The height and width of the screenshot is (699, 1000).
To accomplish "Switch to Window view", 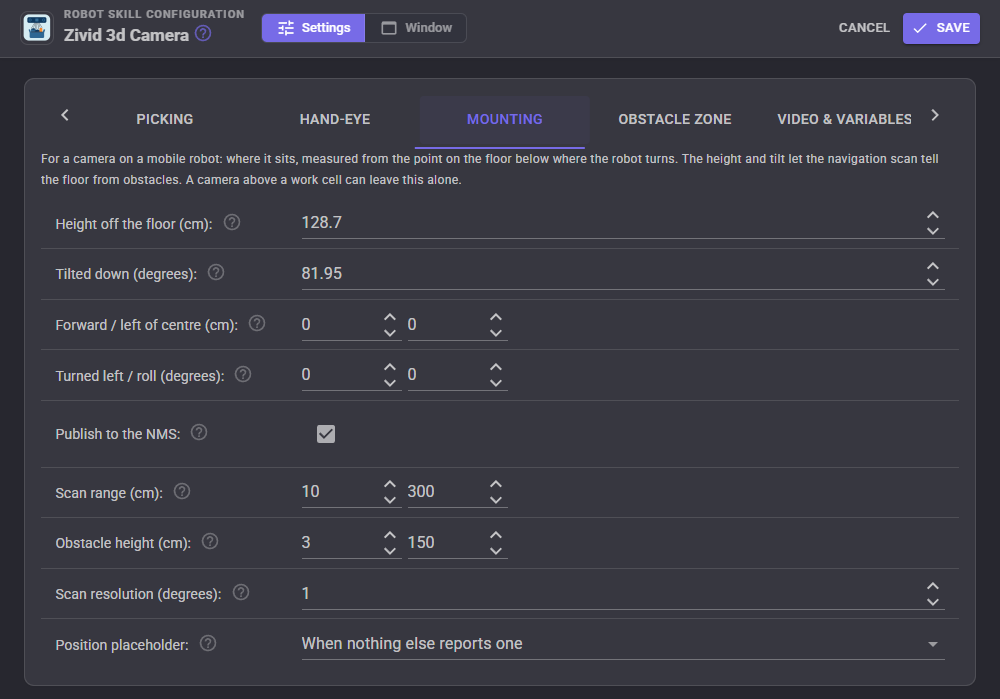I will coord(416,28).
